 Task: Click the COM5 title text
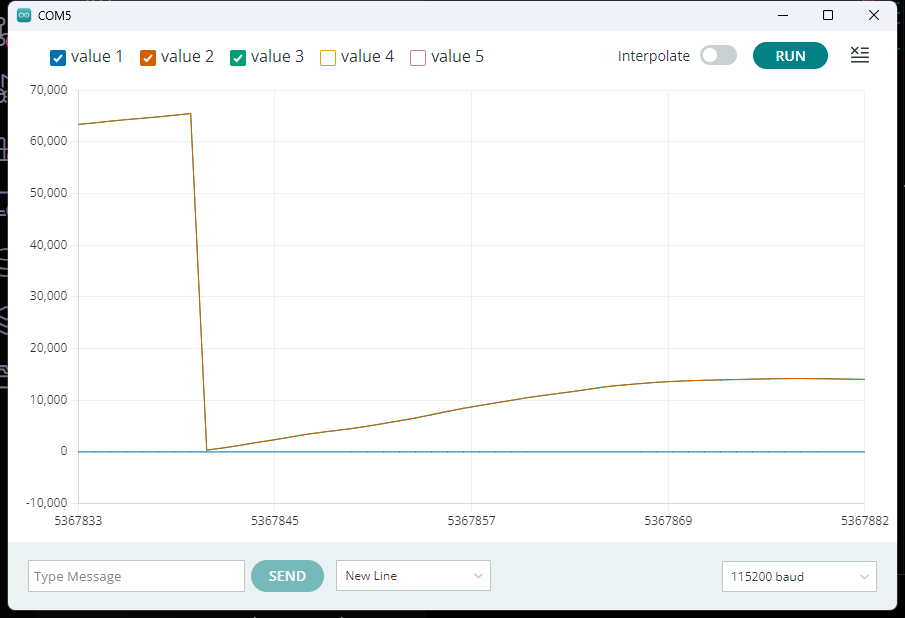pyautogui.click(x=55, y=16)
